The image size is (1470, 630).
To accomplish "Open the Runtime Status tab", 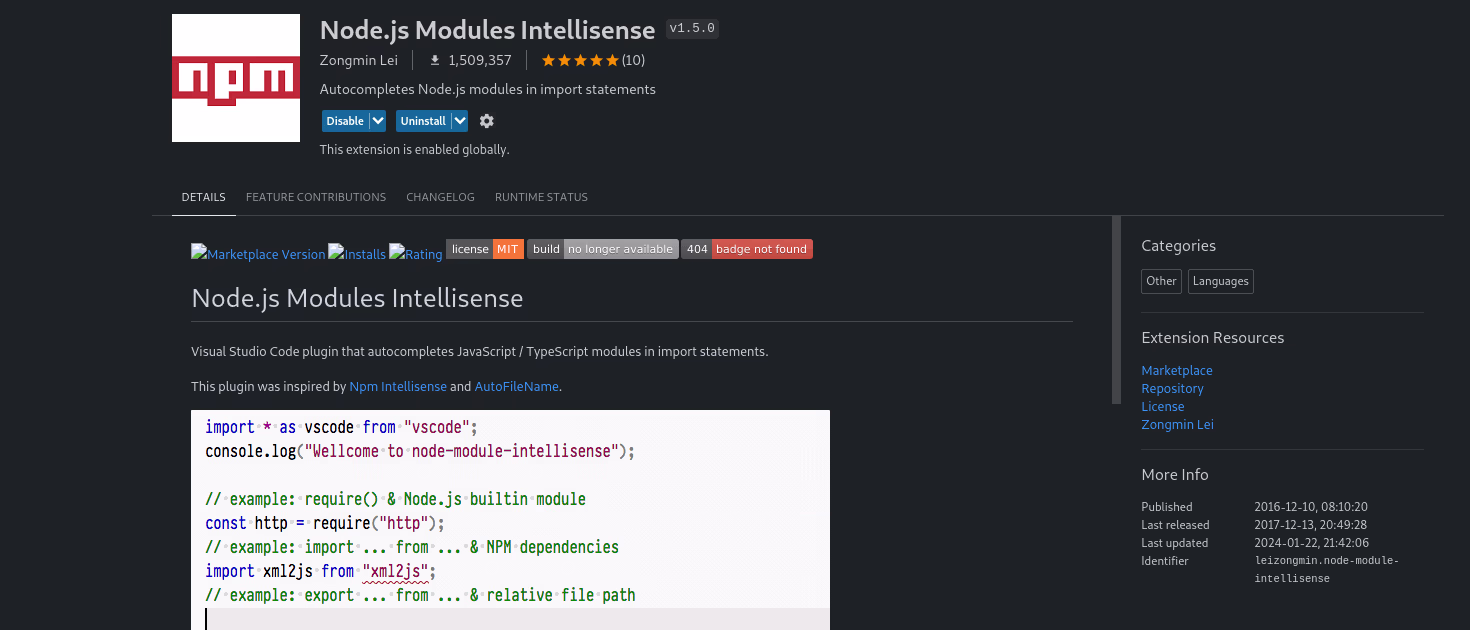I will pos(541,197).
